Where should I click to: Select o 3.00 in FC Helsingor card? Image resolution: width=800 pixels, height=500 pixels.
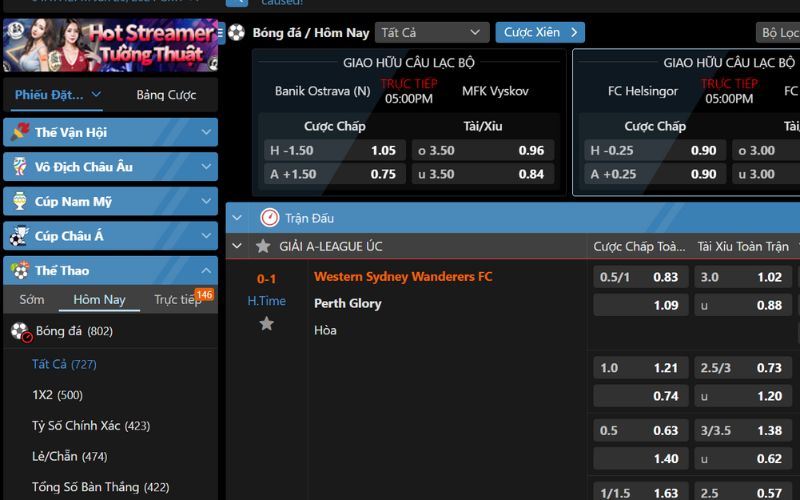(766, 151)
